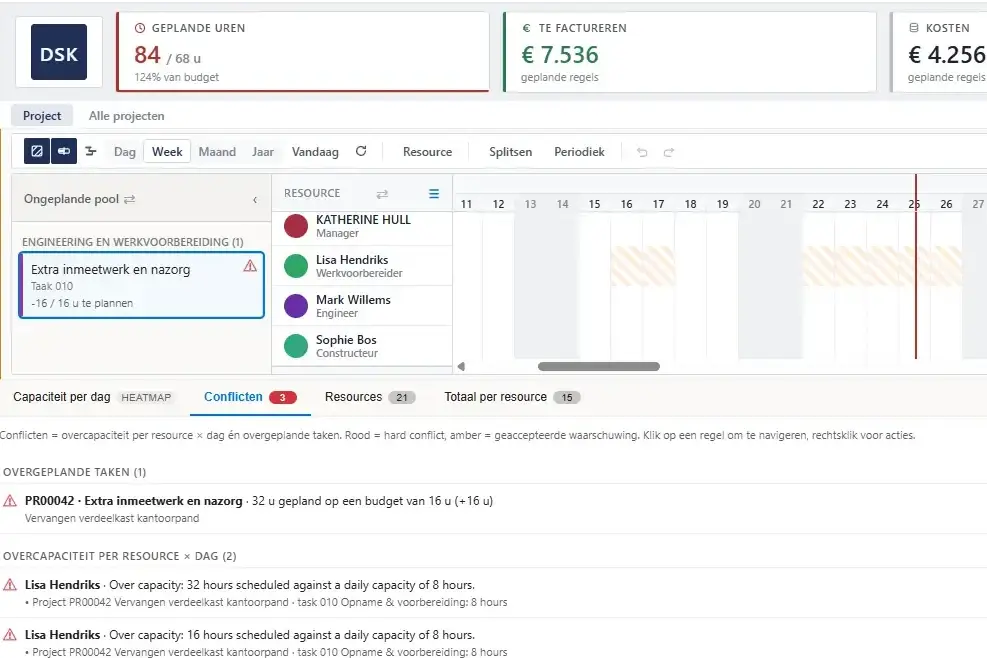Click the redo arrow icon
The height and width of the screenshot is (658, 987).
coord(668,152)
